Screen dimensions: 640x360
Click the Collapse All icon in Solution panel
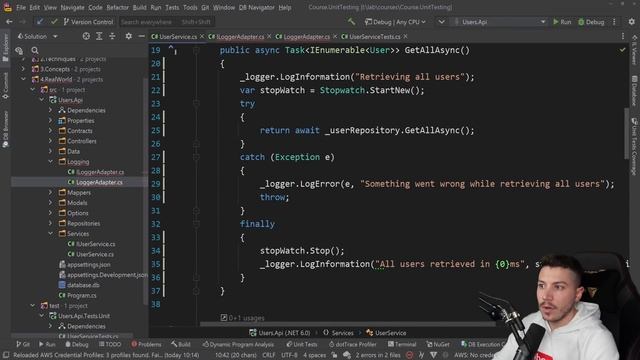point(112,36)
